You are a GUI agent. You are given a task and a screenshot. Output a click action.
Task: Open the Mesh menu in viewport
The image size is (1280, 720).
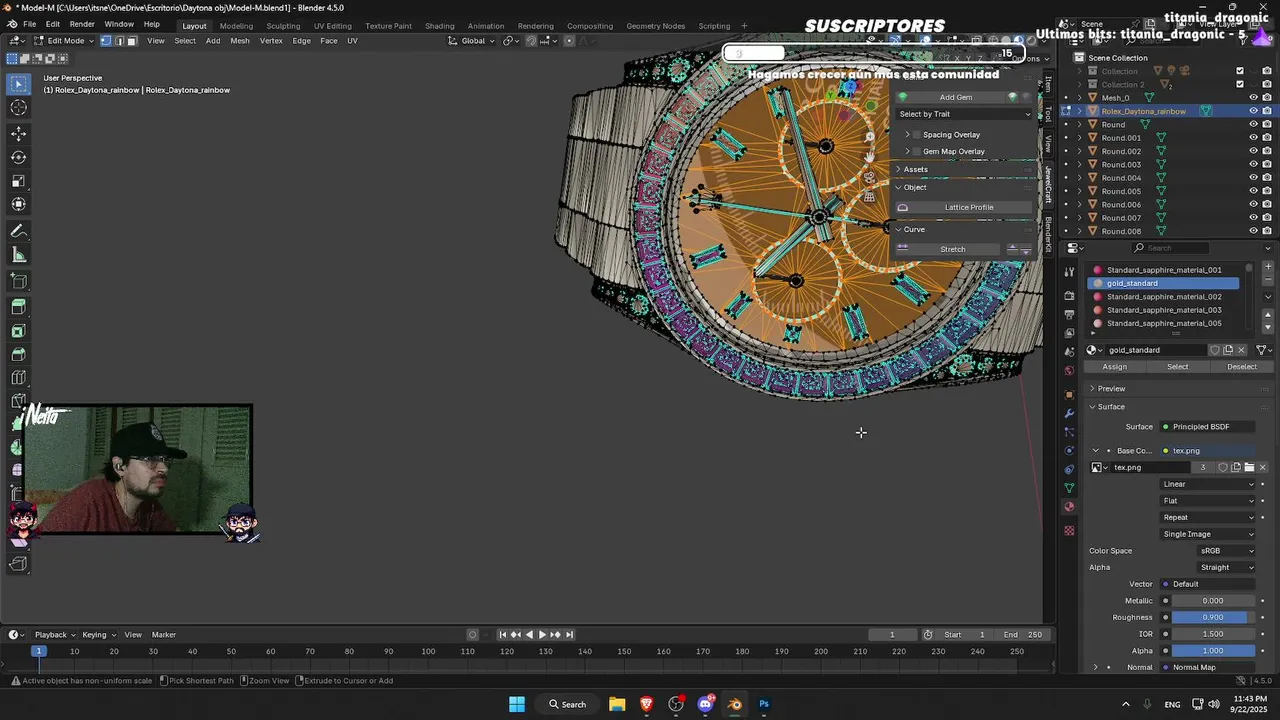(240, 41)
